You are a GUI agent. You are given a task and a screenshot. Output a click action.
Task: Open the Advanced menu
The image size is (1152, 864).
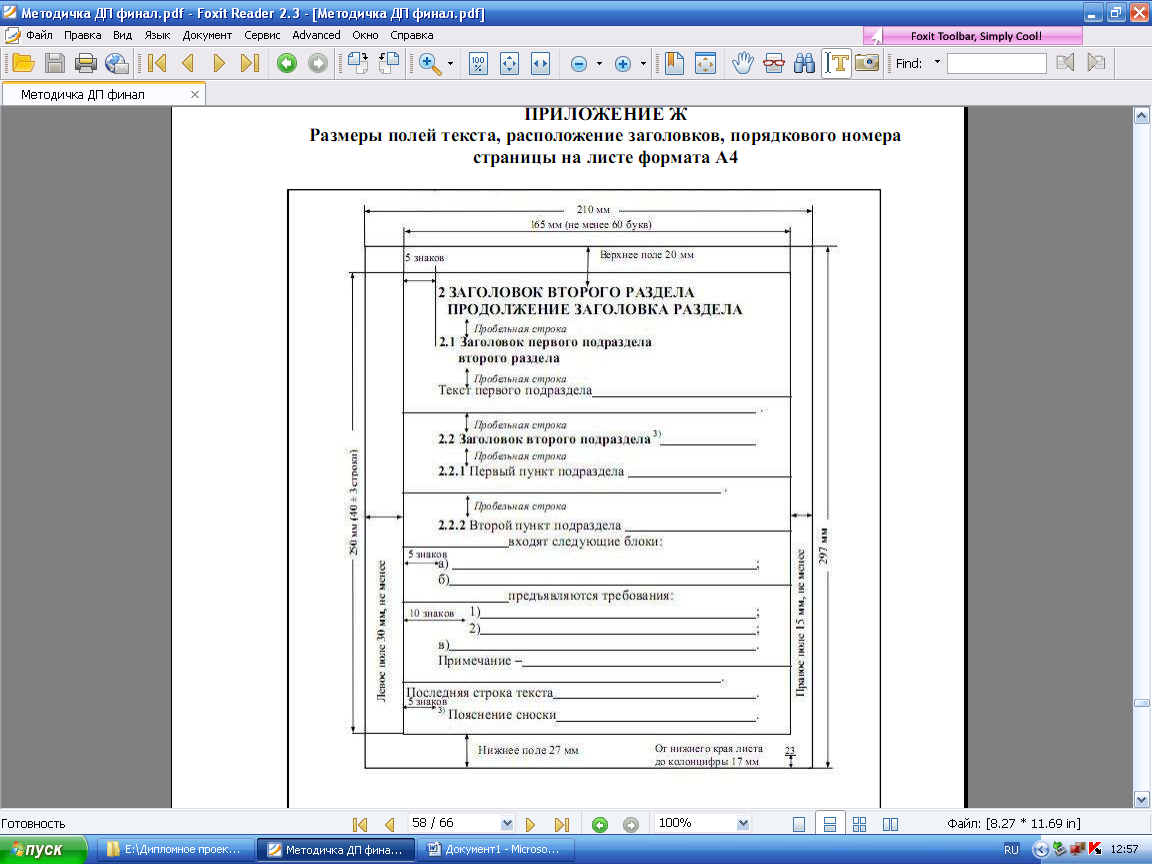pyautogui.click(x=316, y=35)
